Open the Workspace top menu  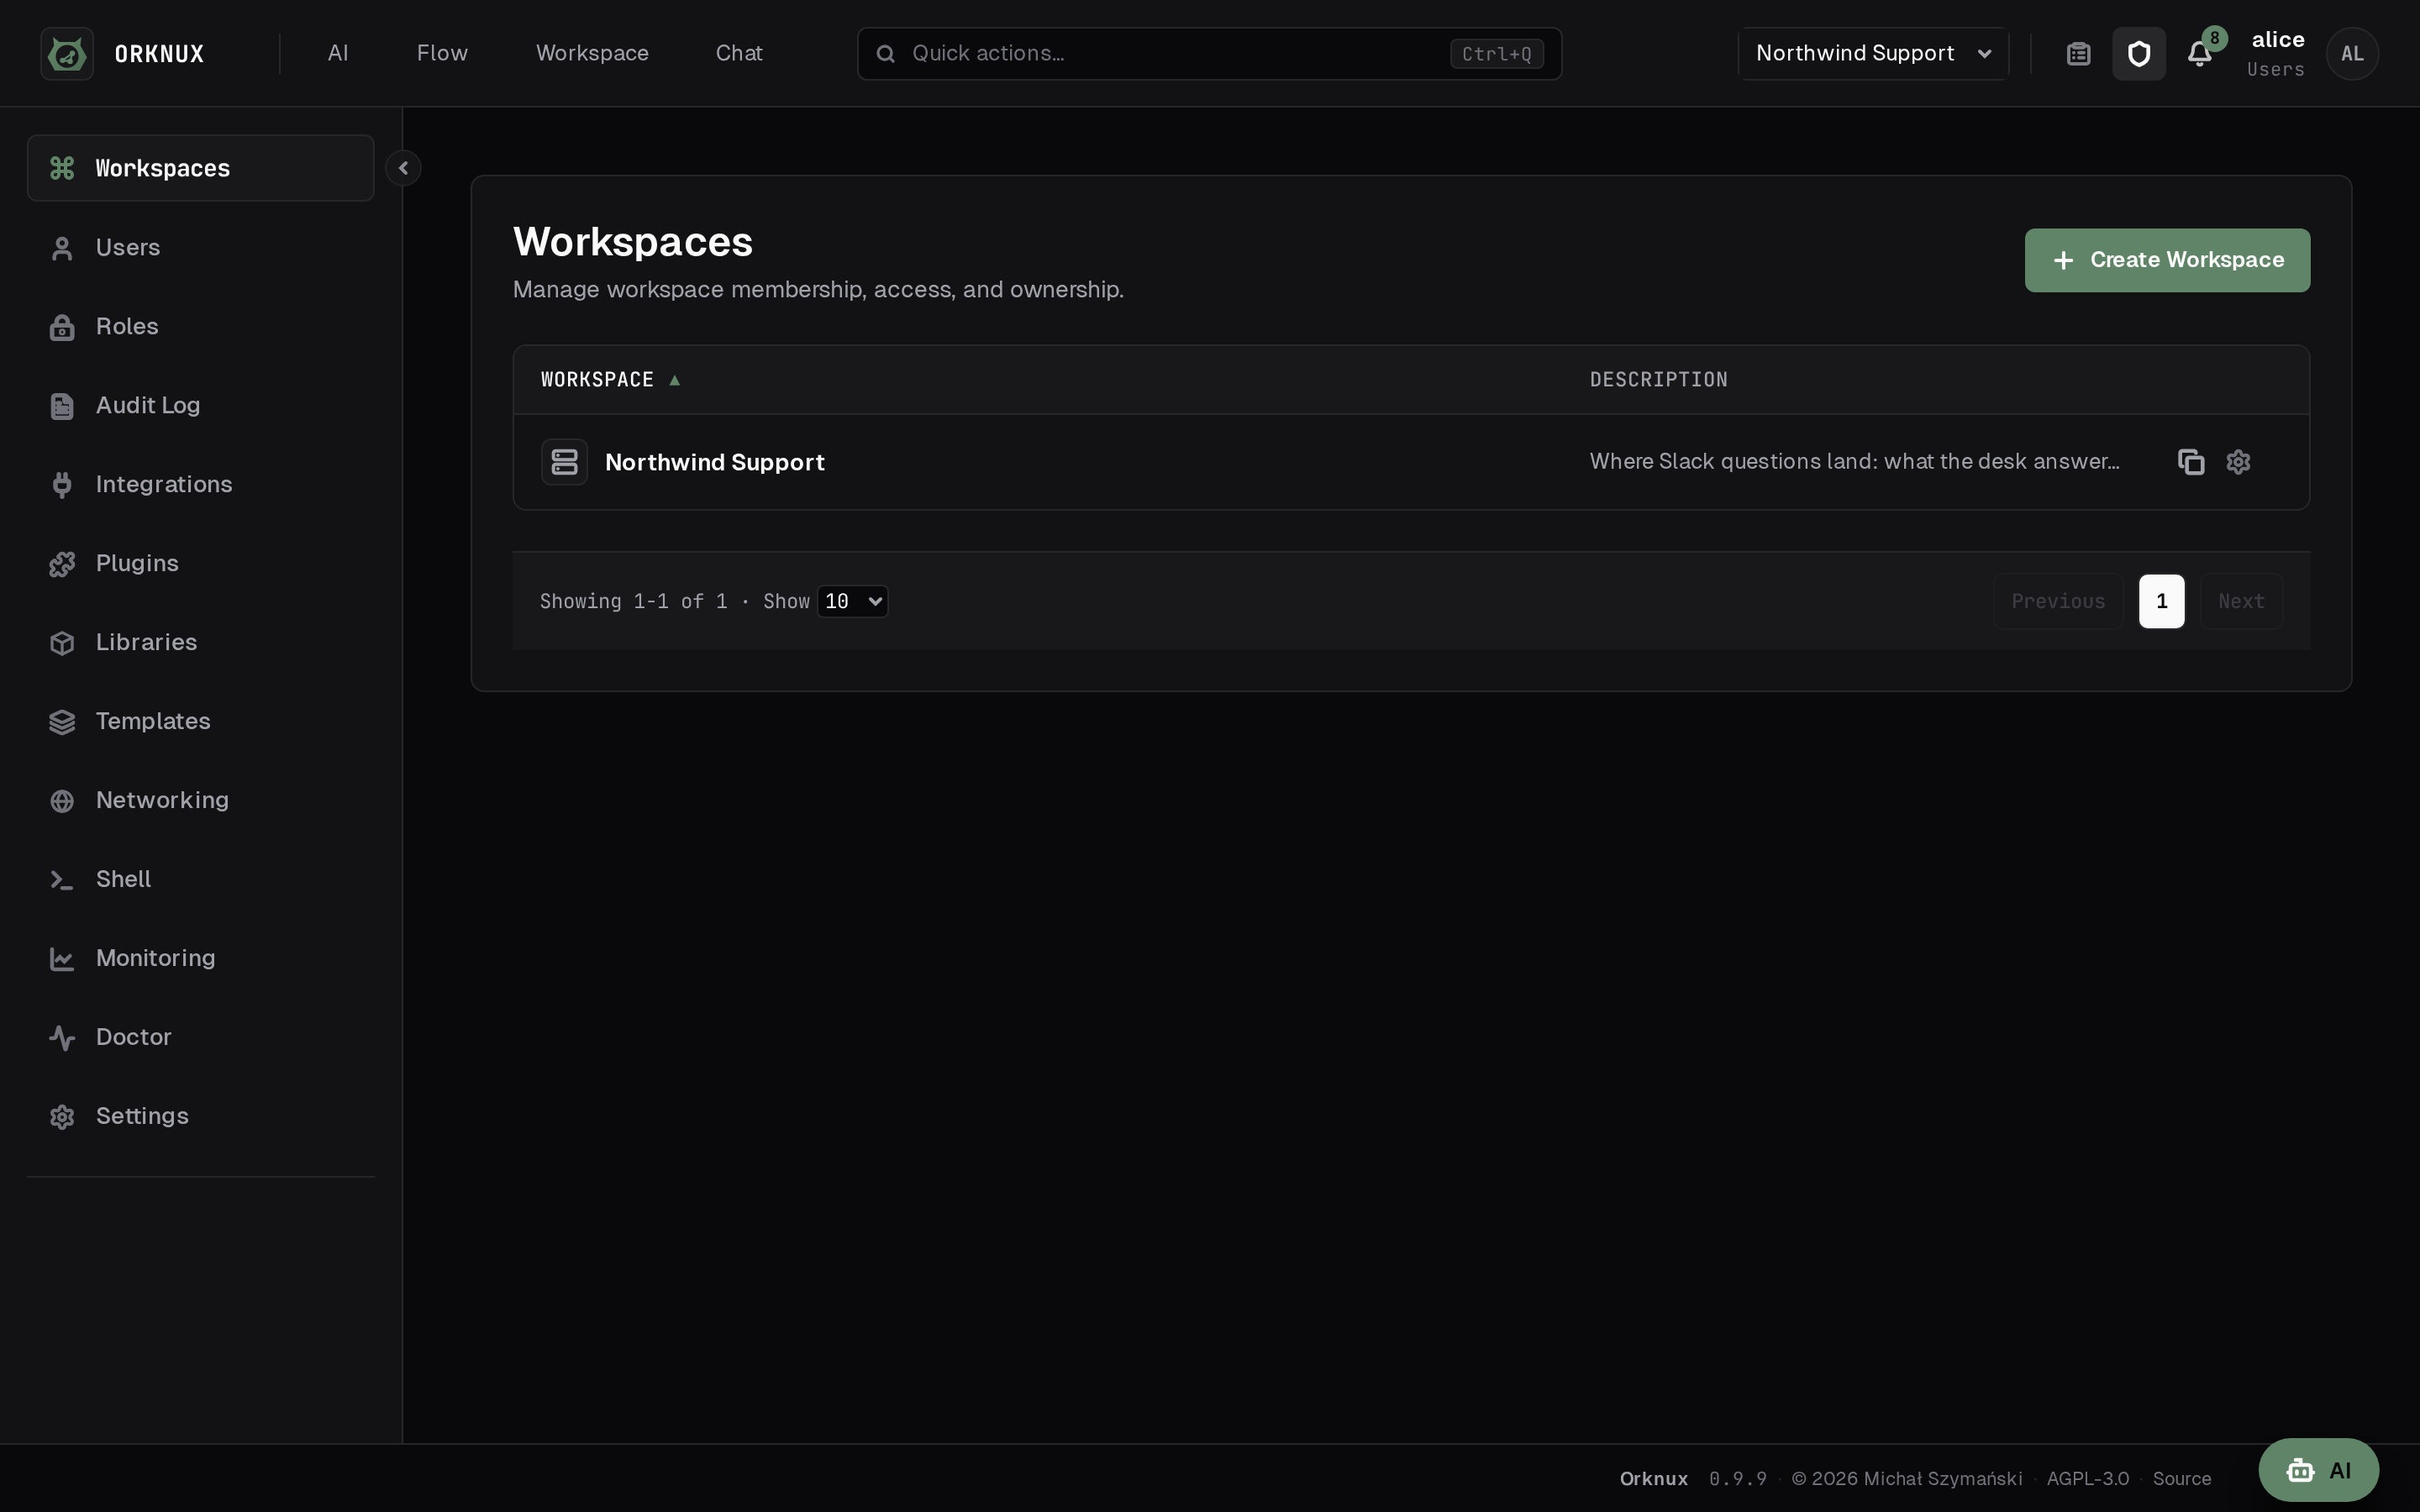pyautogui.click(x=592, y=54)
